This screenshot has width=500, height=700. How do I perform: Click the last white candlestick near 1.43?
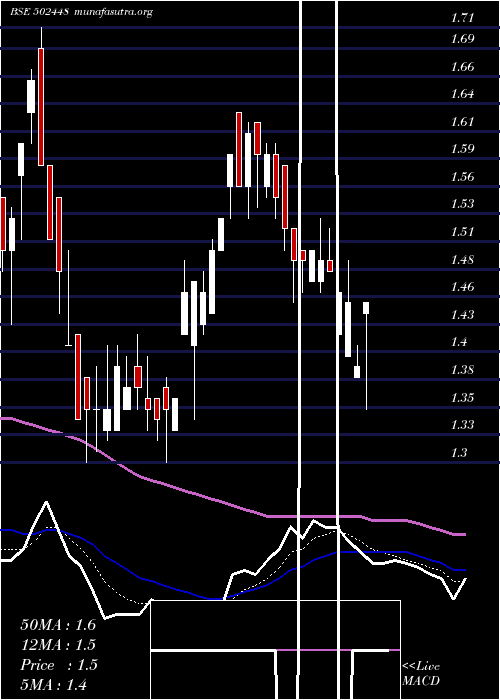pos(366,308)
